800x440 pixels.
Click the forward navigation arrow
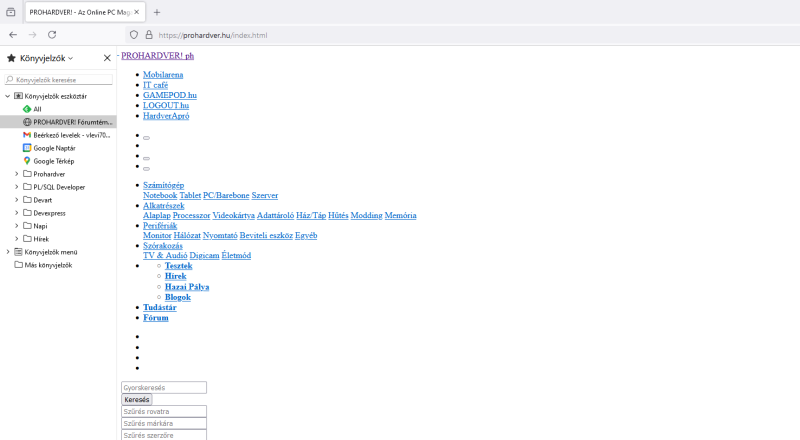(x=32, y=35)
